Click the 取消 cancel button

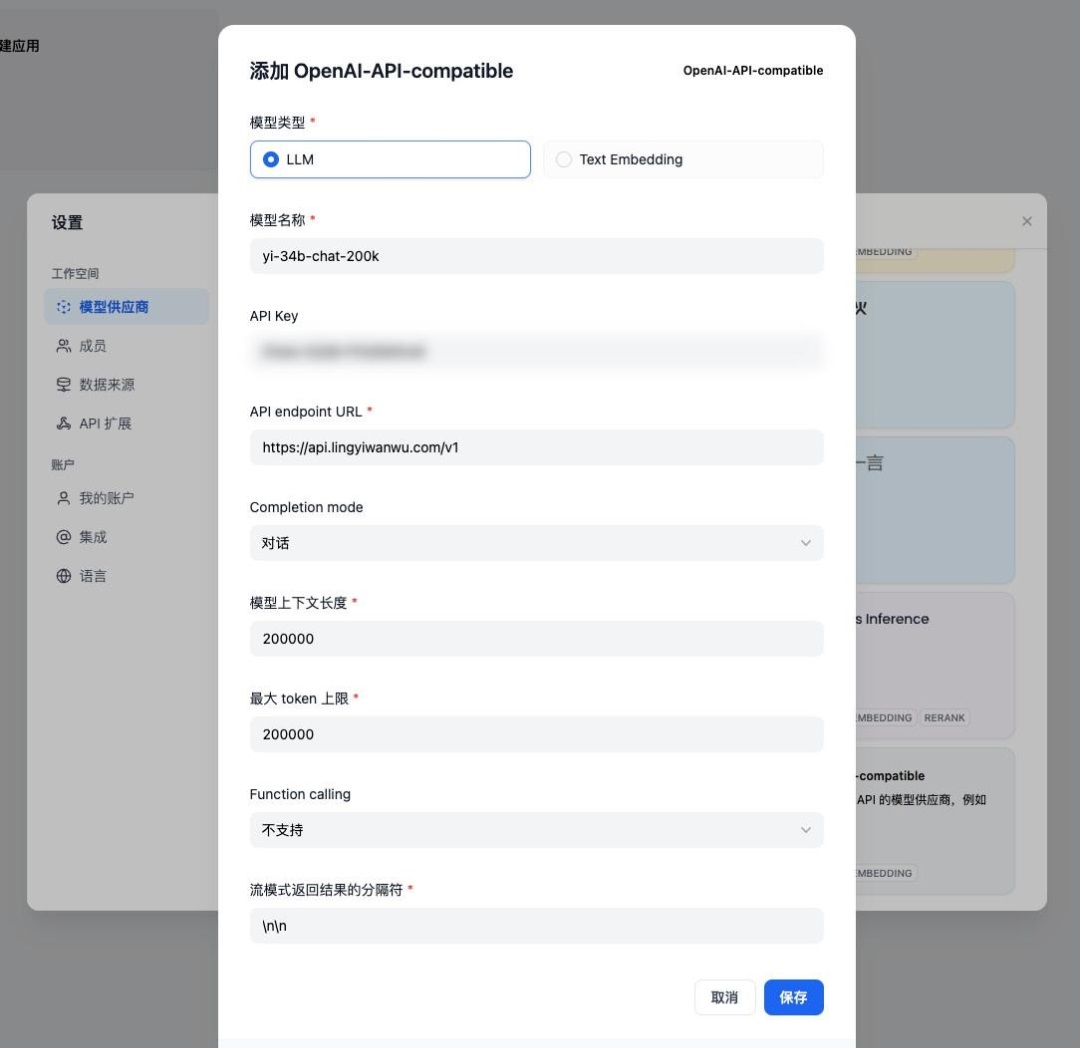(725, 997)
